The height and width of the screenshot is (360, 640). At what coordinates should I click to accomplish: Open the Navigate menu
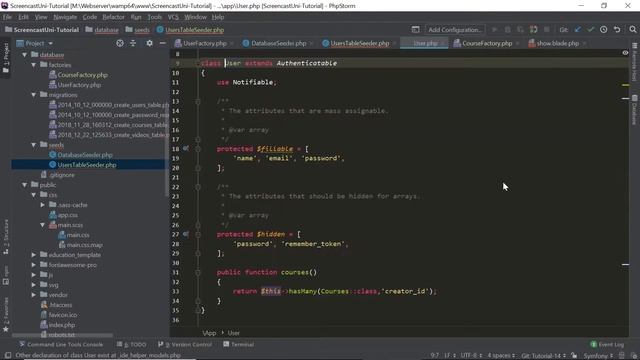(65, 17)
